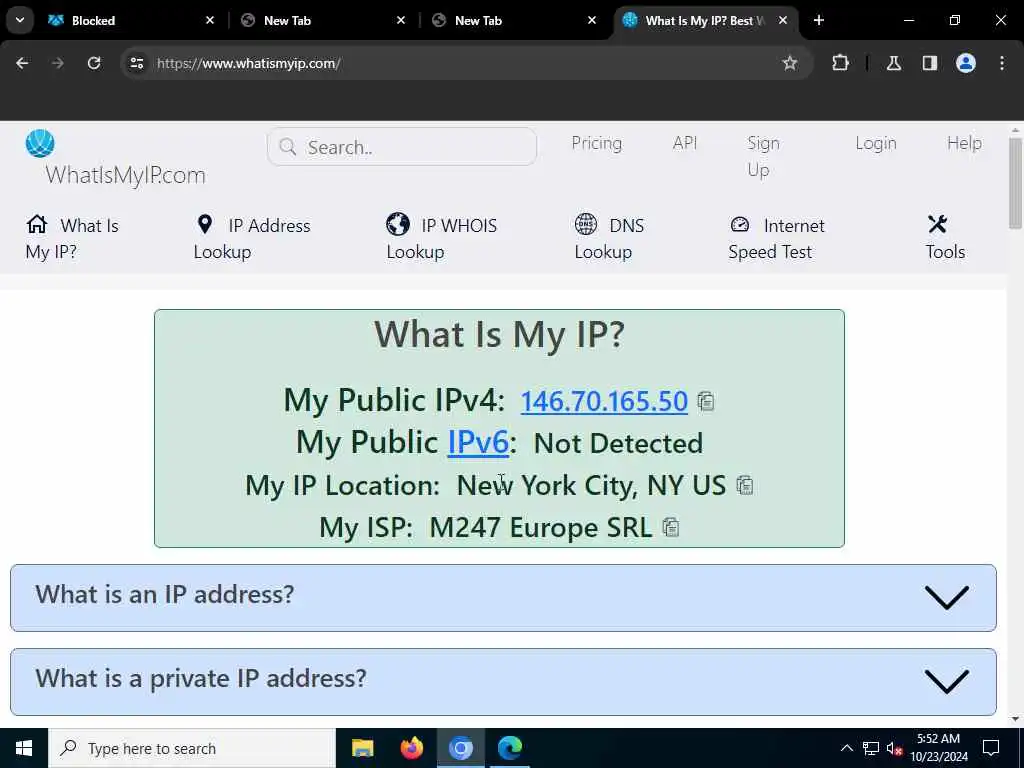The width and height of the screenshot is (1024, 768).
Task: Open Microsoft Edge from taskbar
Action: [x=510, y=748]
